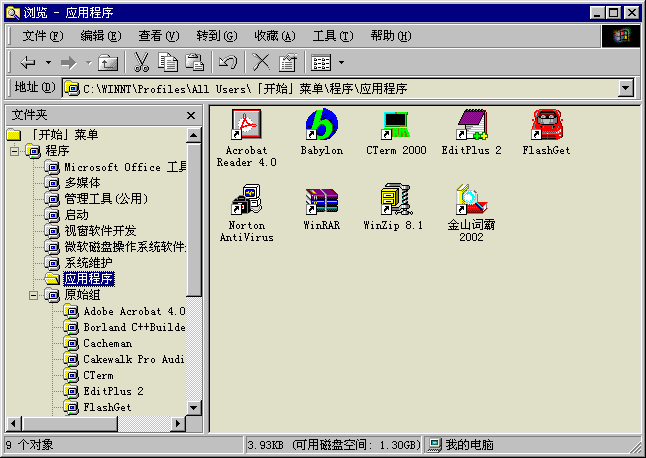646x458 pixels.
Task: Select the 多媒体 folder
Action: 82,183
